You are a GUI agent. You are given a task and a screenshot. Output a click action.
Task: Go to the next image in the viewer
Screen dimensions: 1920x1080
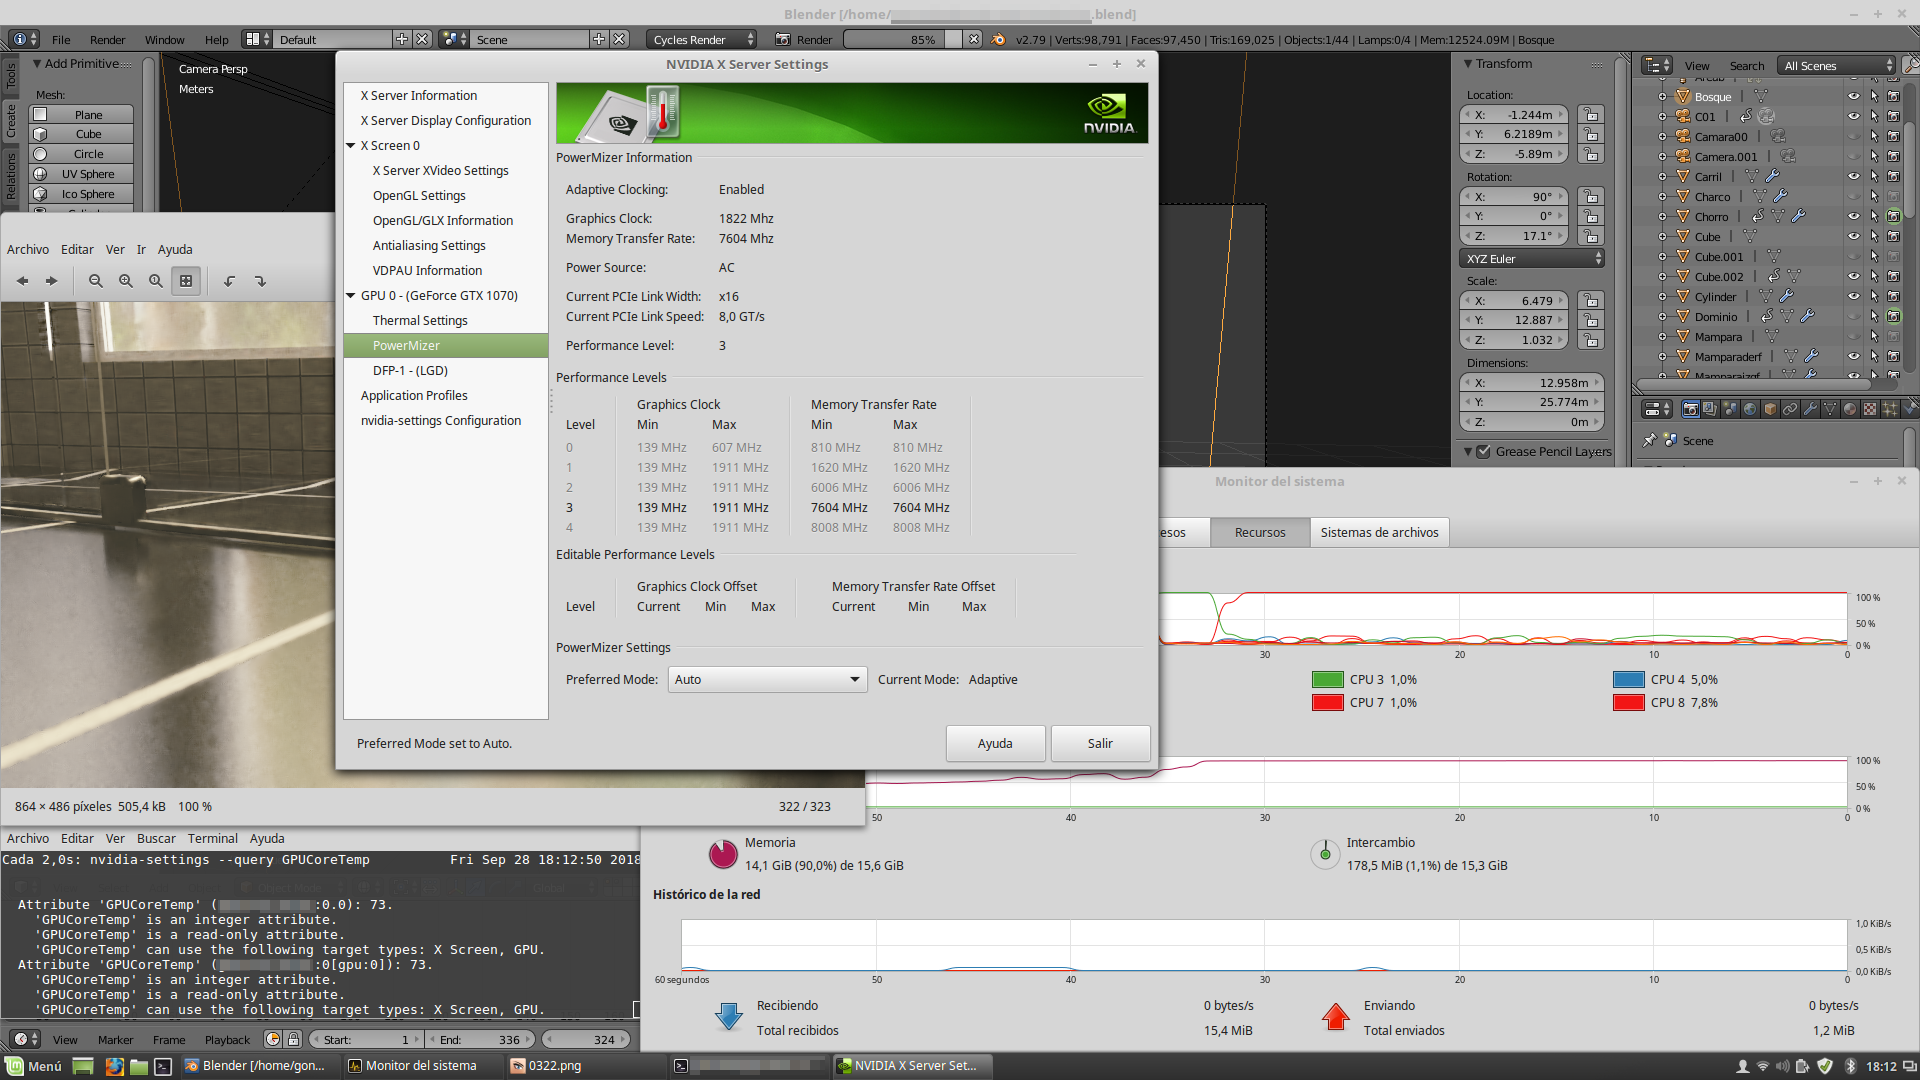coord(51,281)
